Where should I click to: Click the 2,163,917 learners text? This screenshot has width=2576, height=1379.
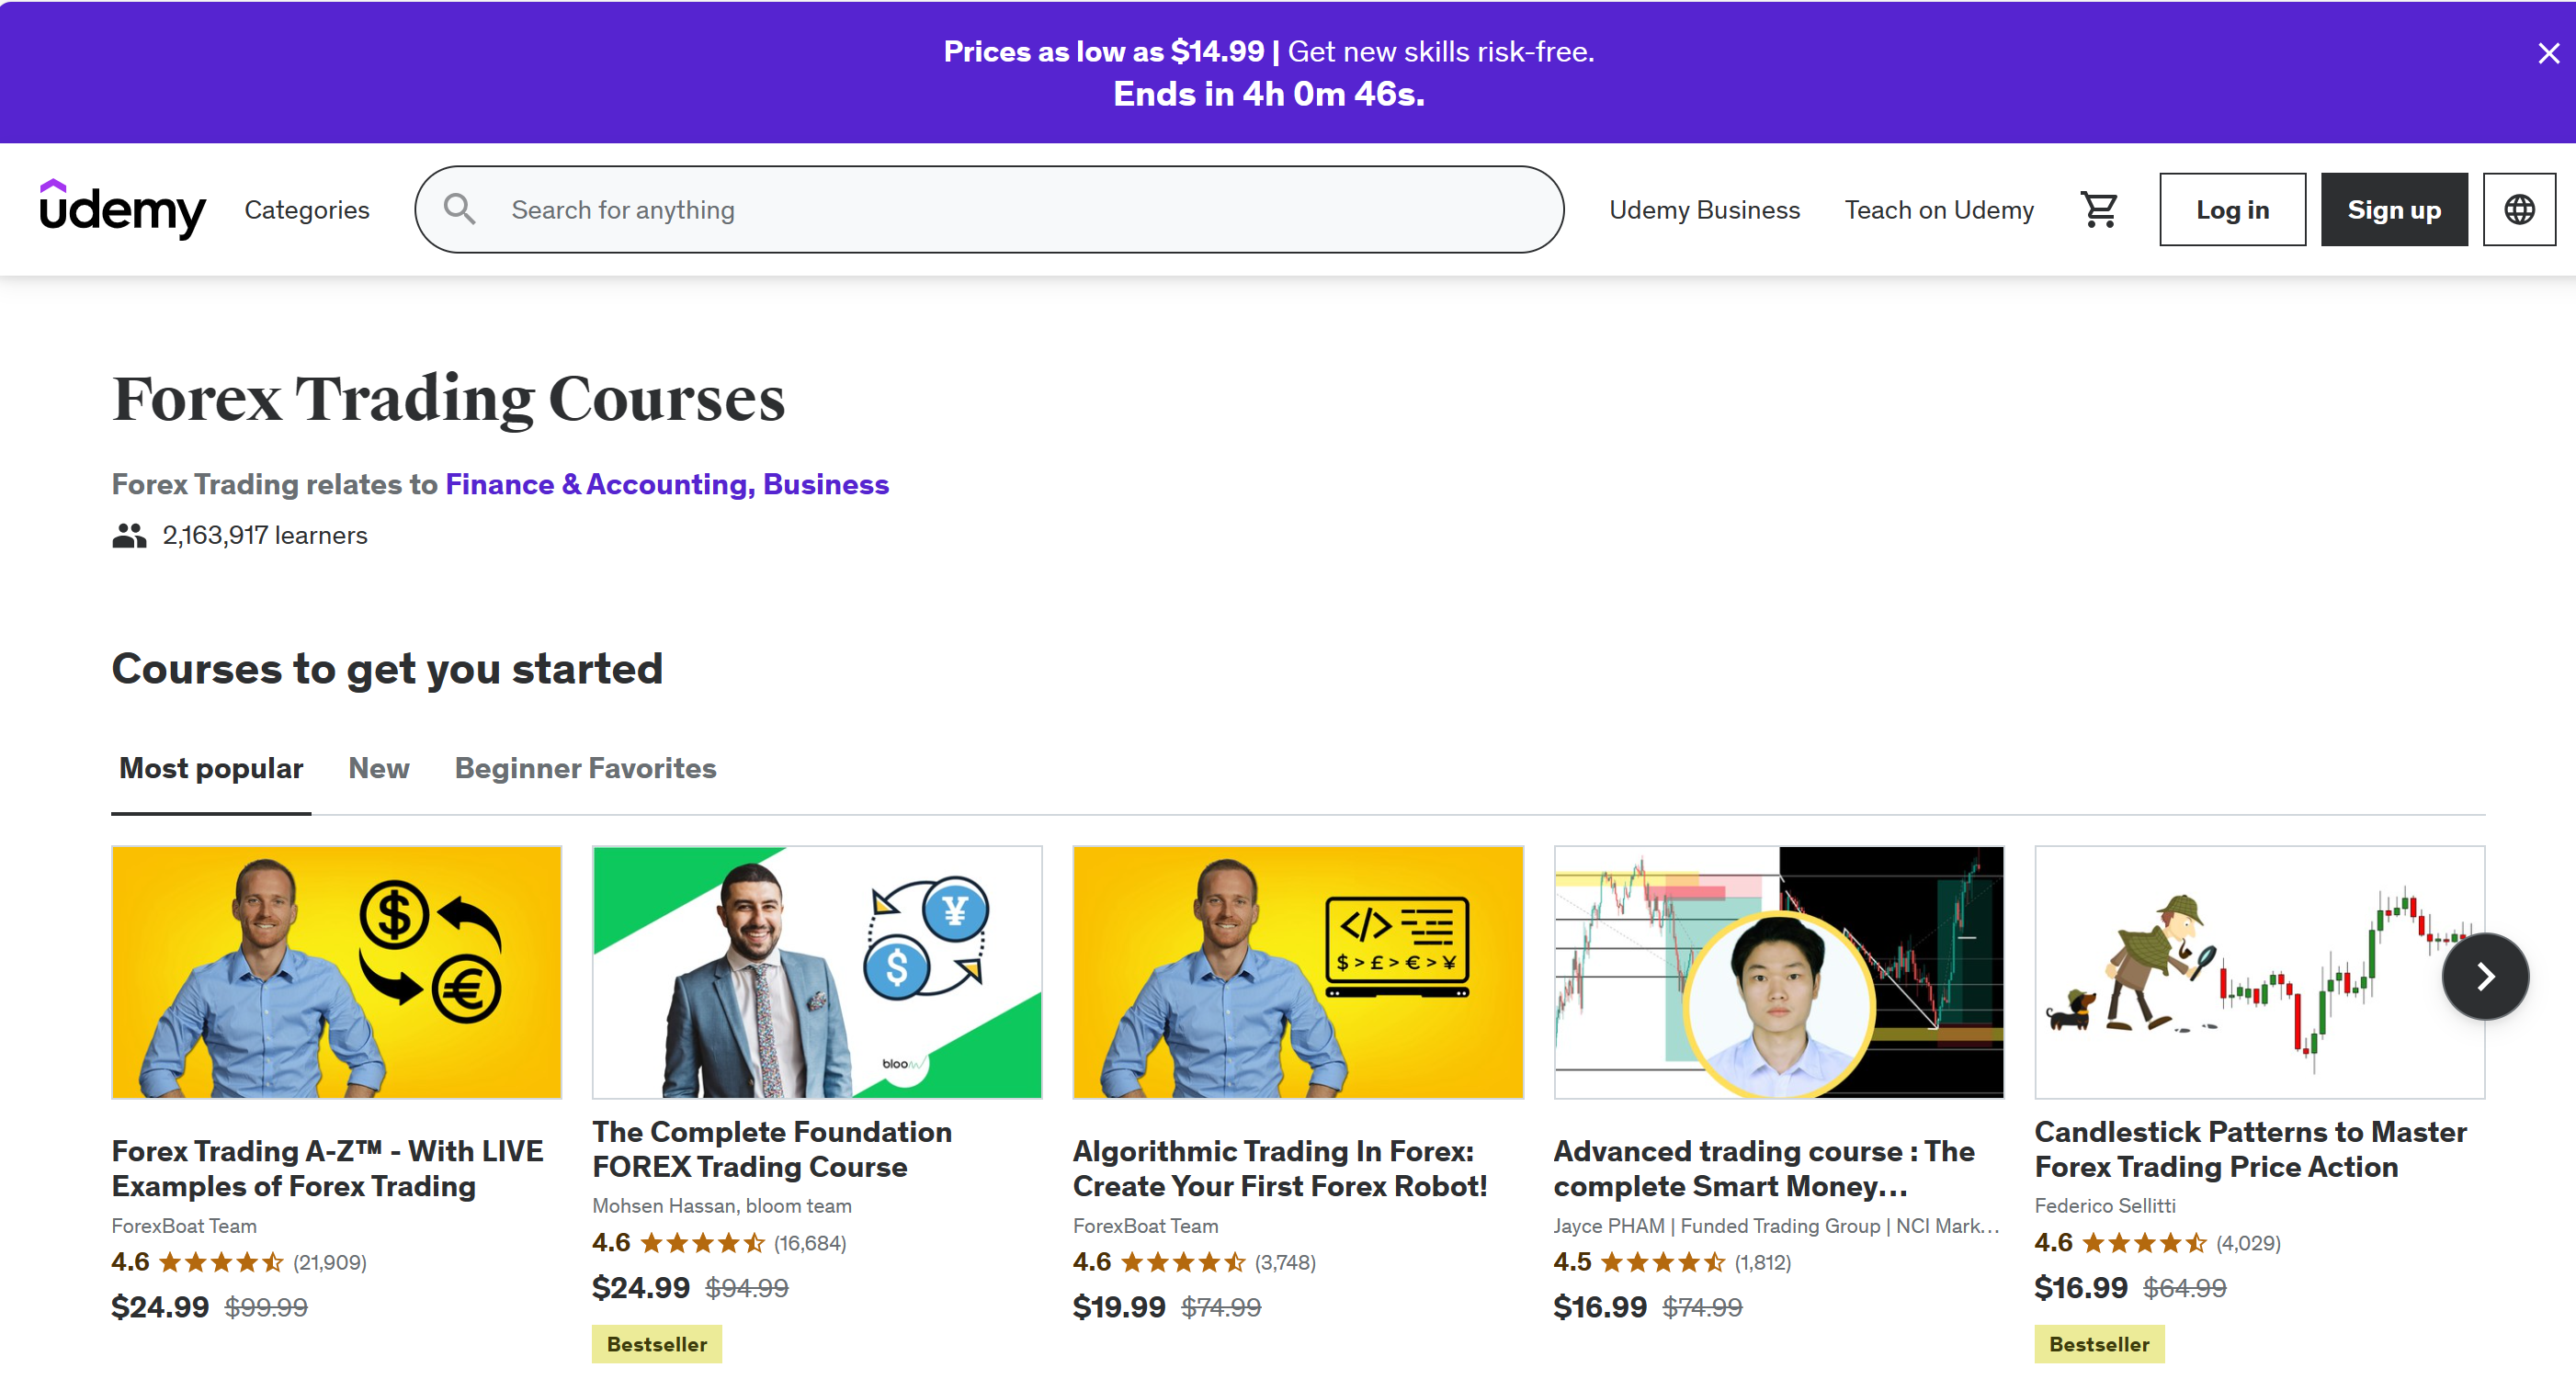[x=265, y=535]
